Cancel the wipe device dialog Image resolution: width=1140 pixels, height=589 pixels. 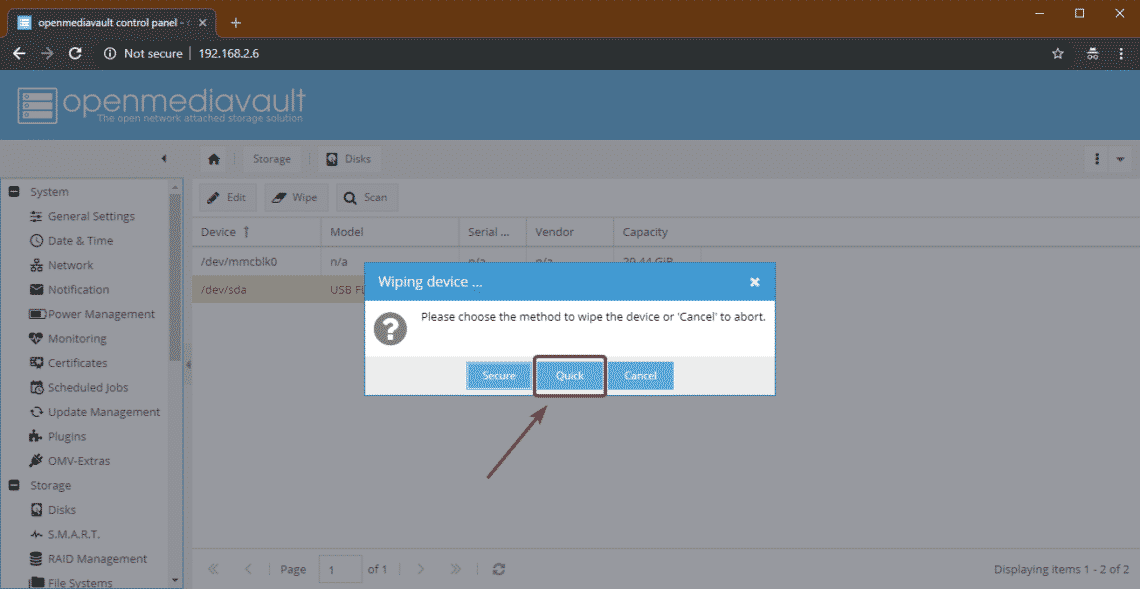641,376
